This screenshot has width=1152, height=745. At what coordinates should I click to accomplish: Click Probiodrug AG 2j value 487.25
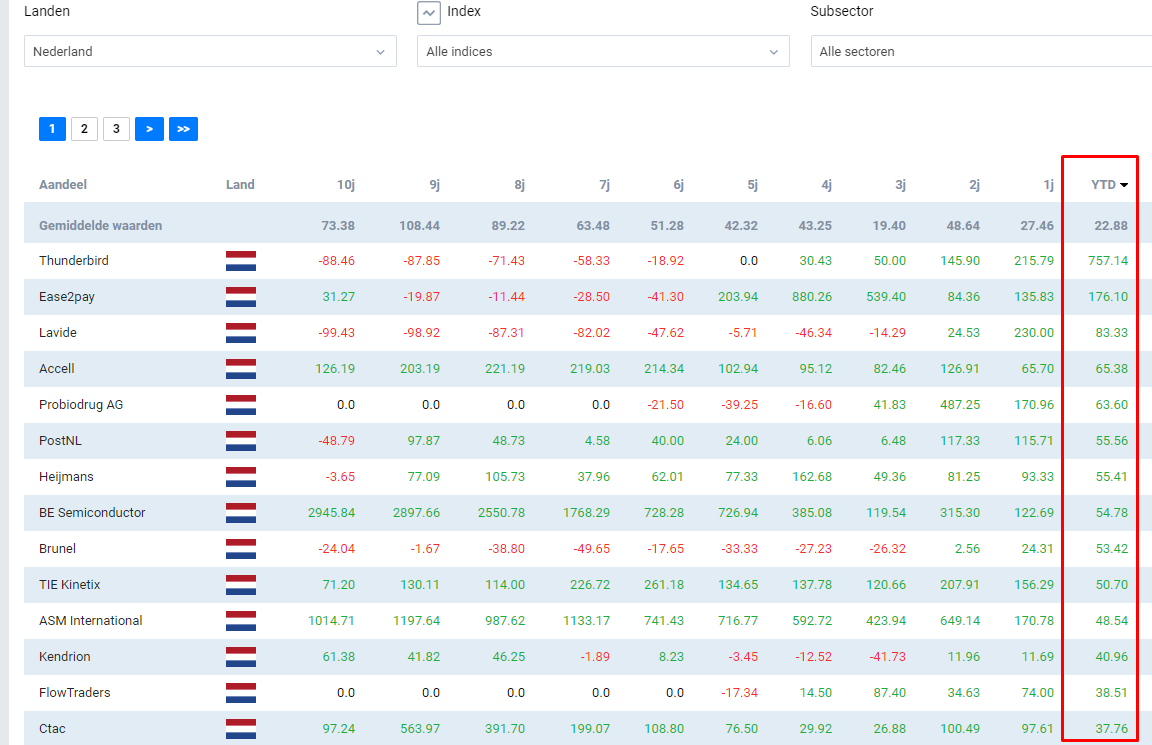(960, 405)
